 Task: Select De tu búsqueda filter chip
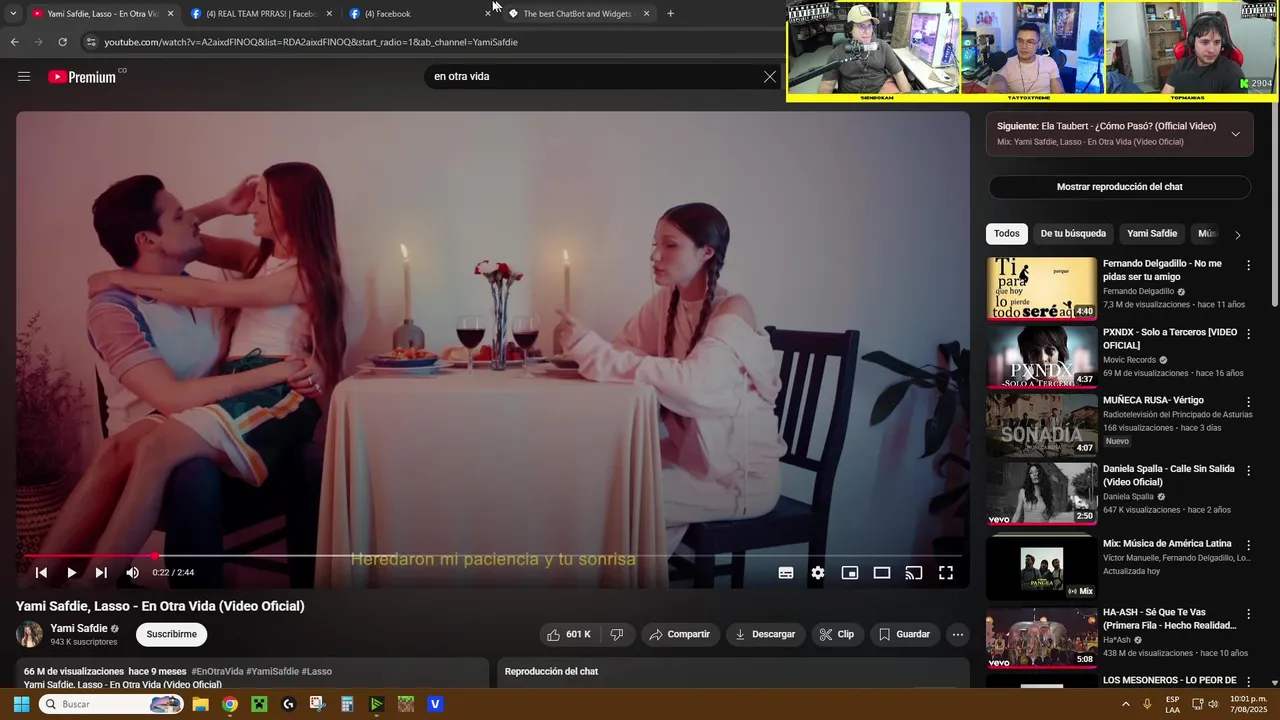coord(1073,233)
